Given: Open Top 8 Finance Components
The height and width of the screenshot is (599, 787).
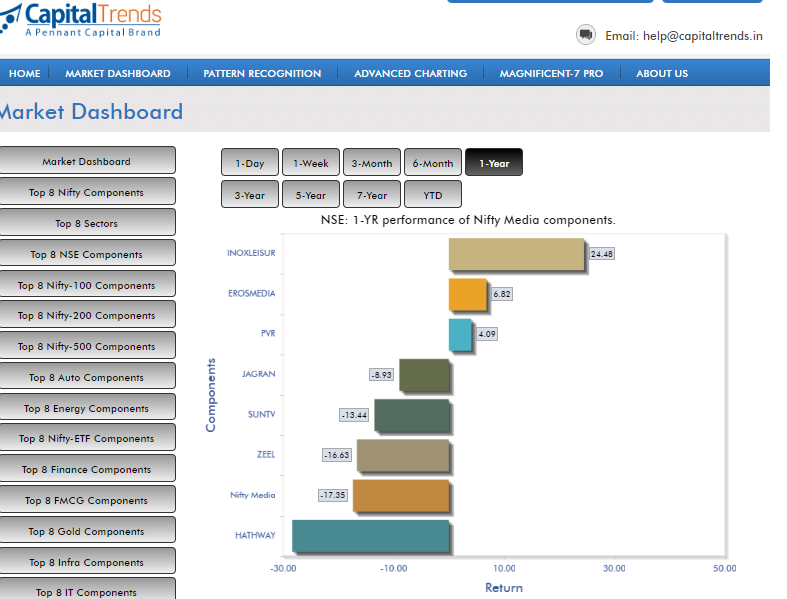Looking at the screenshot, I should (86, 469).
